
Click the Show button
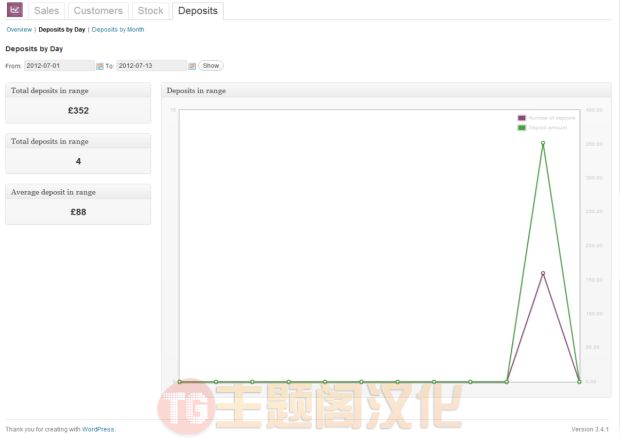pos(211,66)
